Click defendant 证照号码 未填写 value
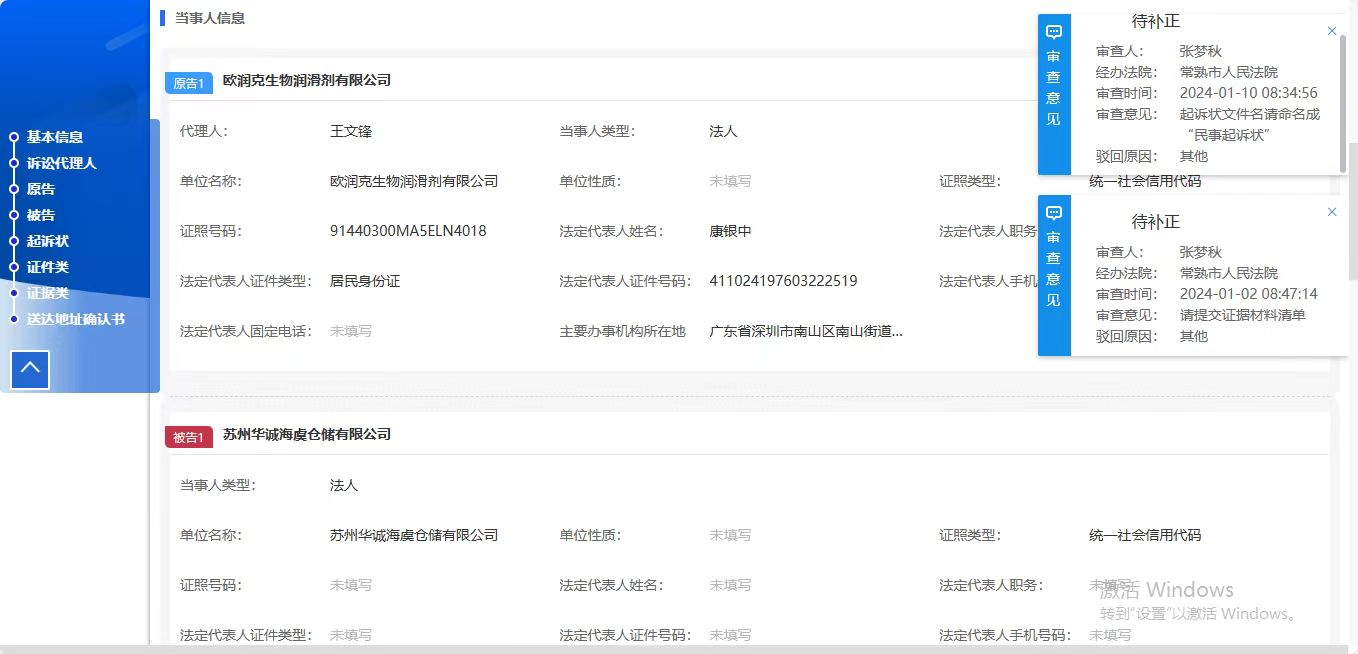 (x=351, y=585)
